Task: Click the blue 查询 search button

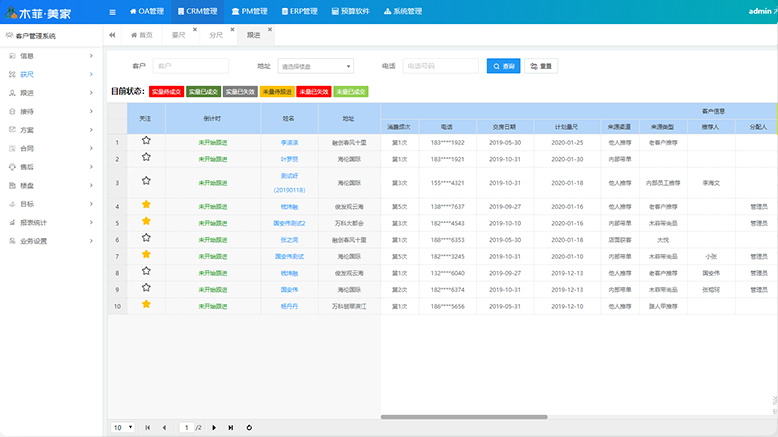Action: (503, 66)
